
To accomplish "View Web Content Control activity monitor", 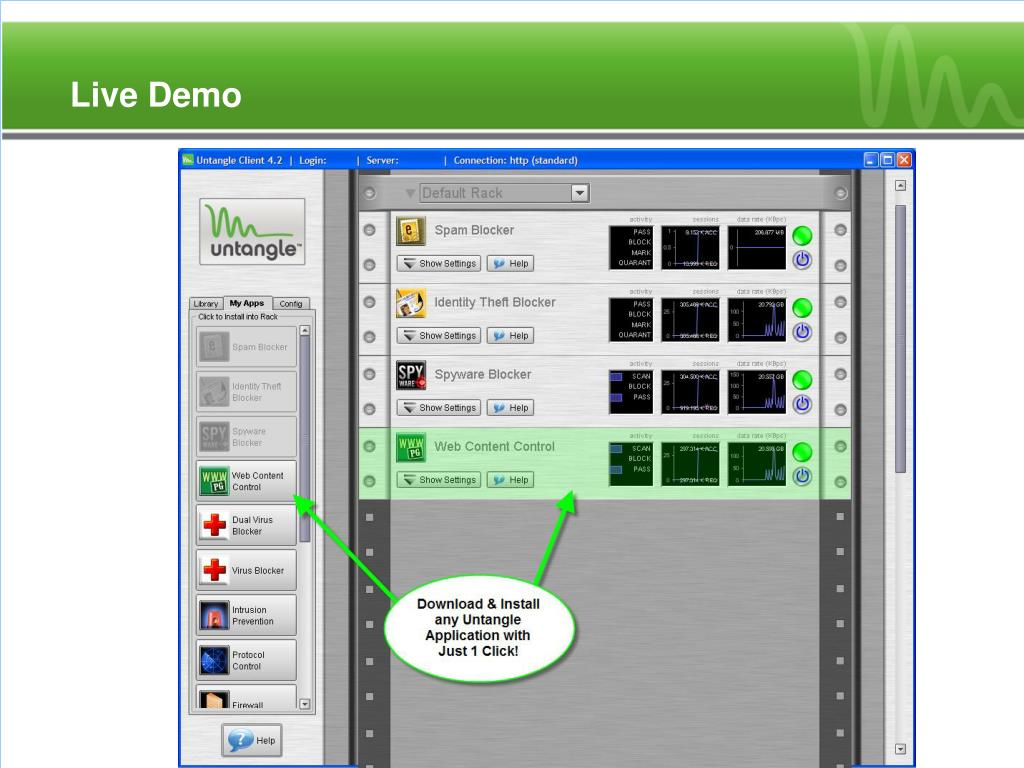I will 631,464.
